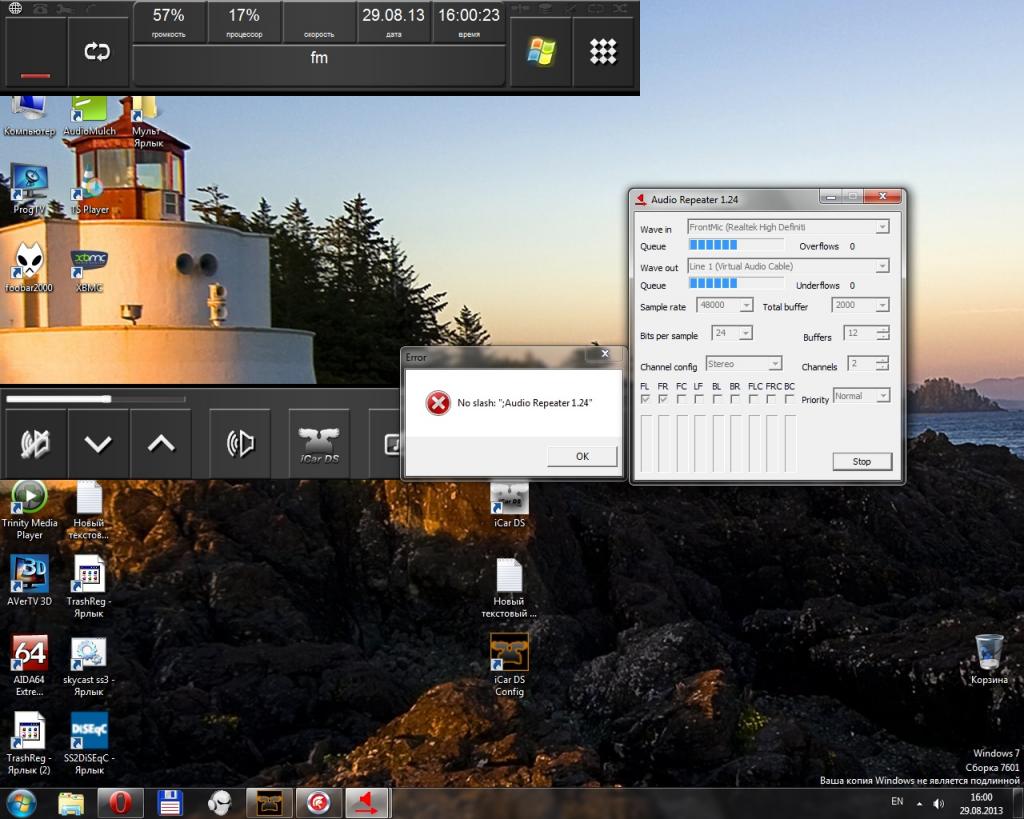The height and width of the screenshot is (819, 1024).
Task: Toggle the FL channel checkbox
Action: pyautogui.click(x=645, y=399)
